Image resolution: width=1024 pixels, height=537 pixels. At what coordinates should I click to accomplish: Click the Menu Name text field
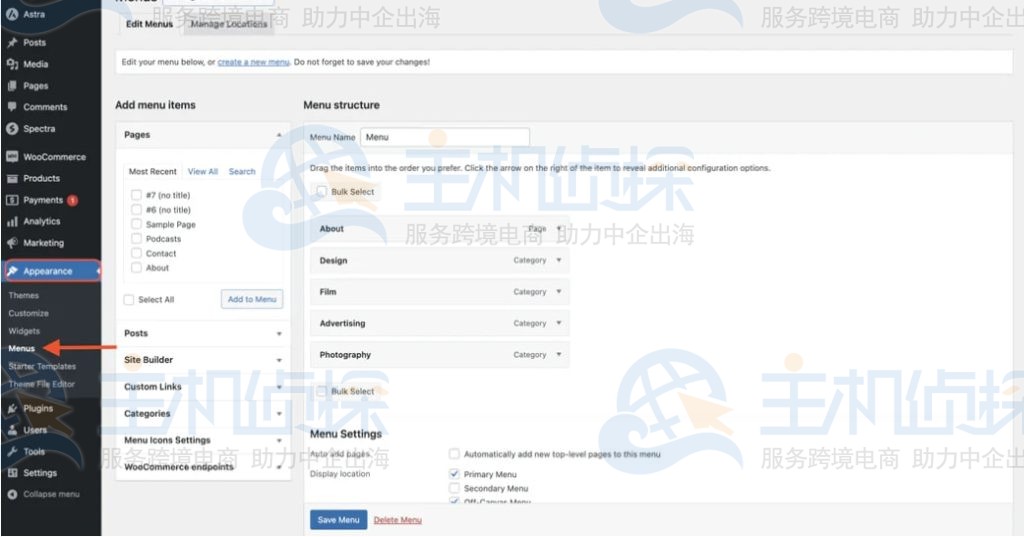[x=444, y=137]
